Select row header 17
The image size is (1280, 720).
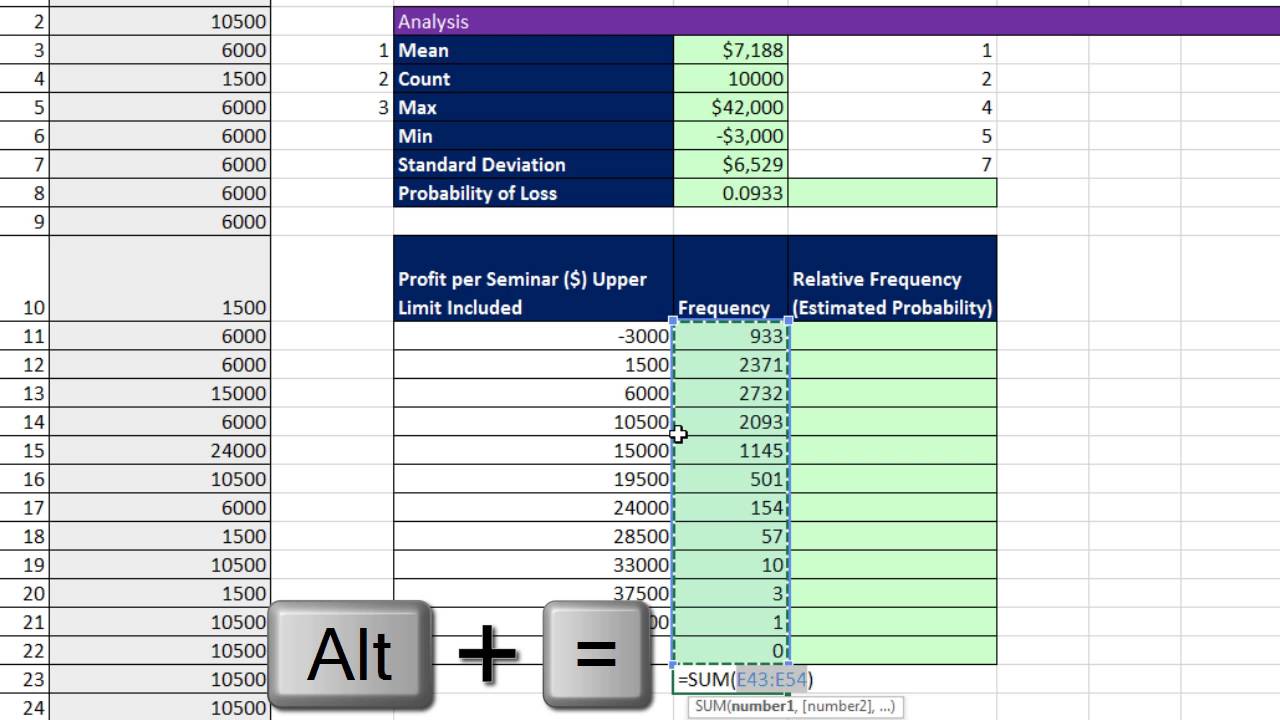pos(24,508)
